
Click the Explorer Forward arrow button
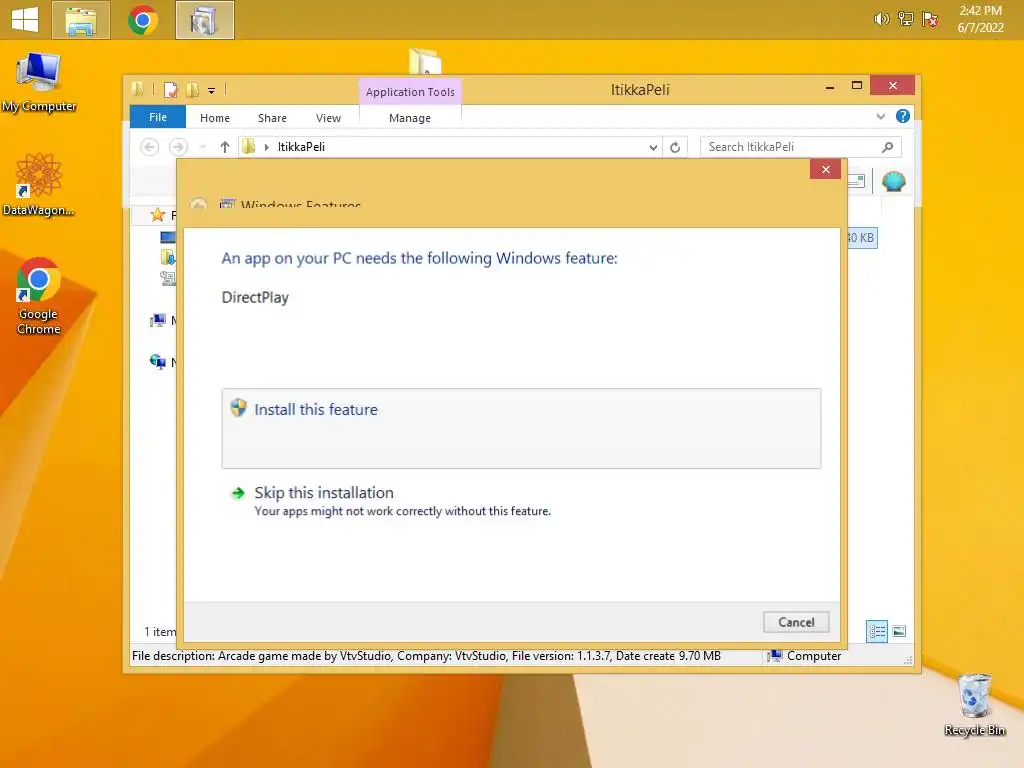178,147
